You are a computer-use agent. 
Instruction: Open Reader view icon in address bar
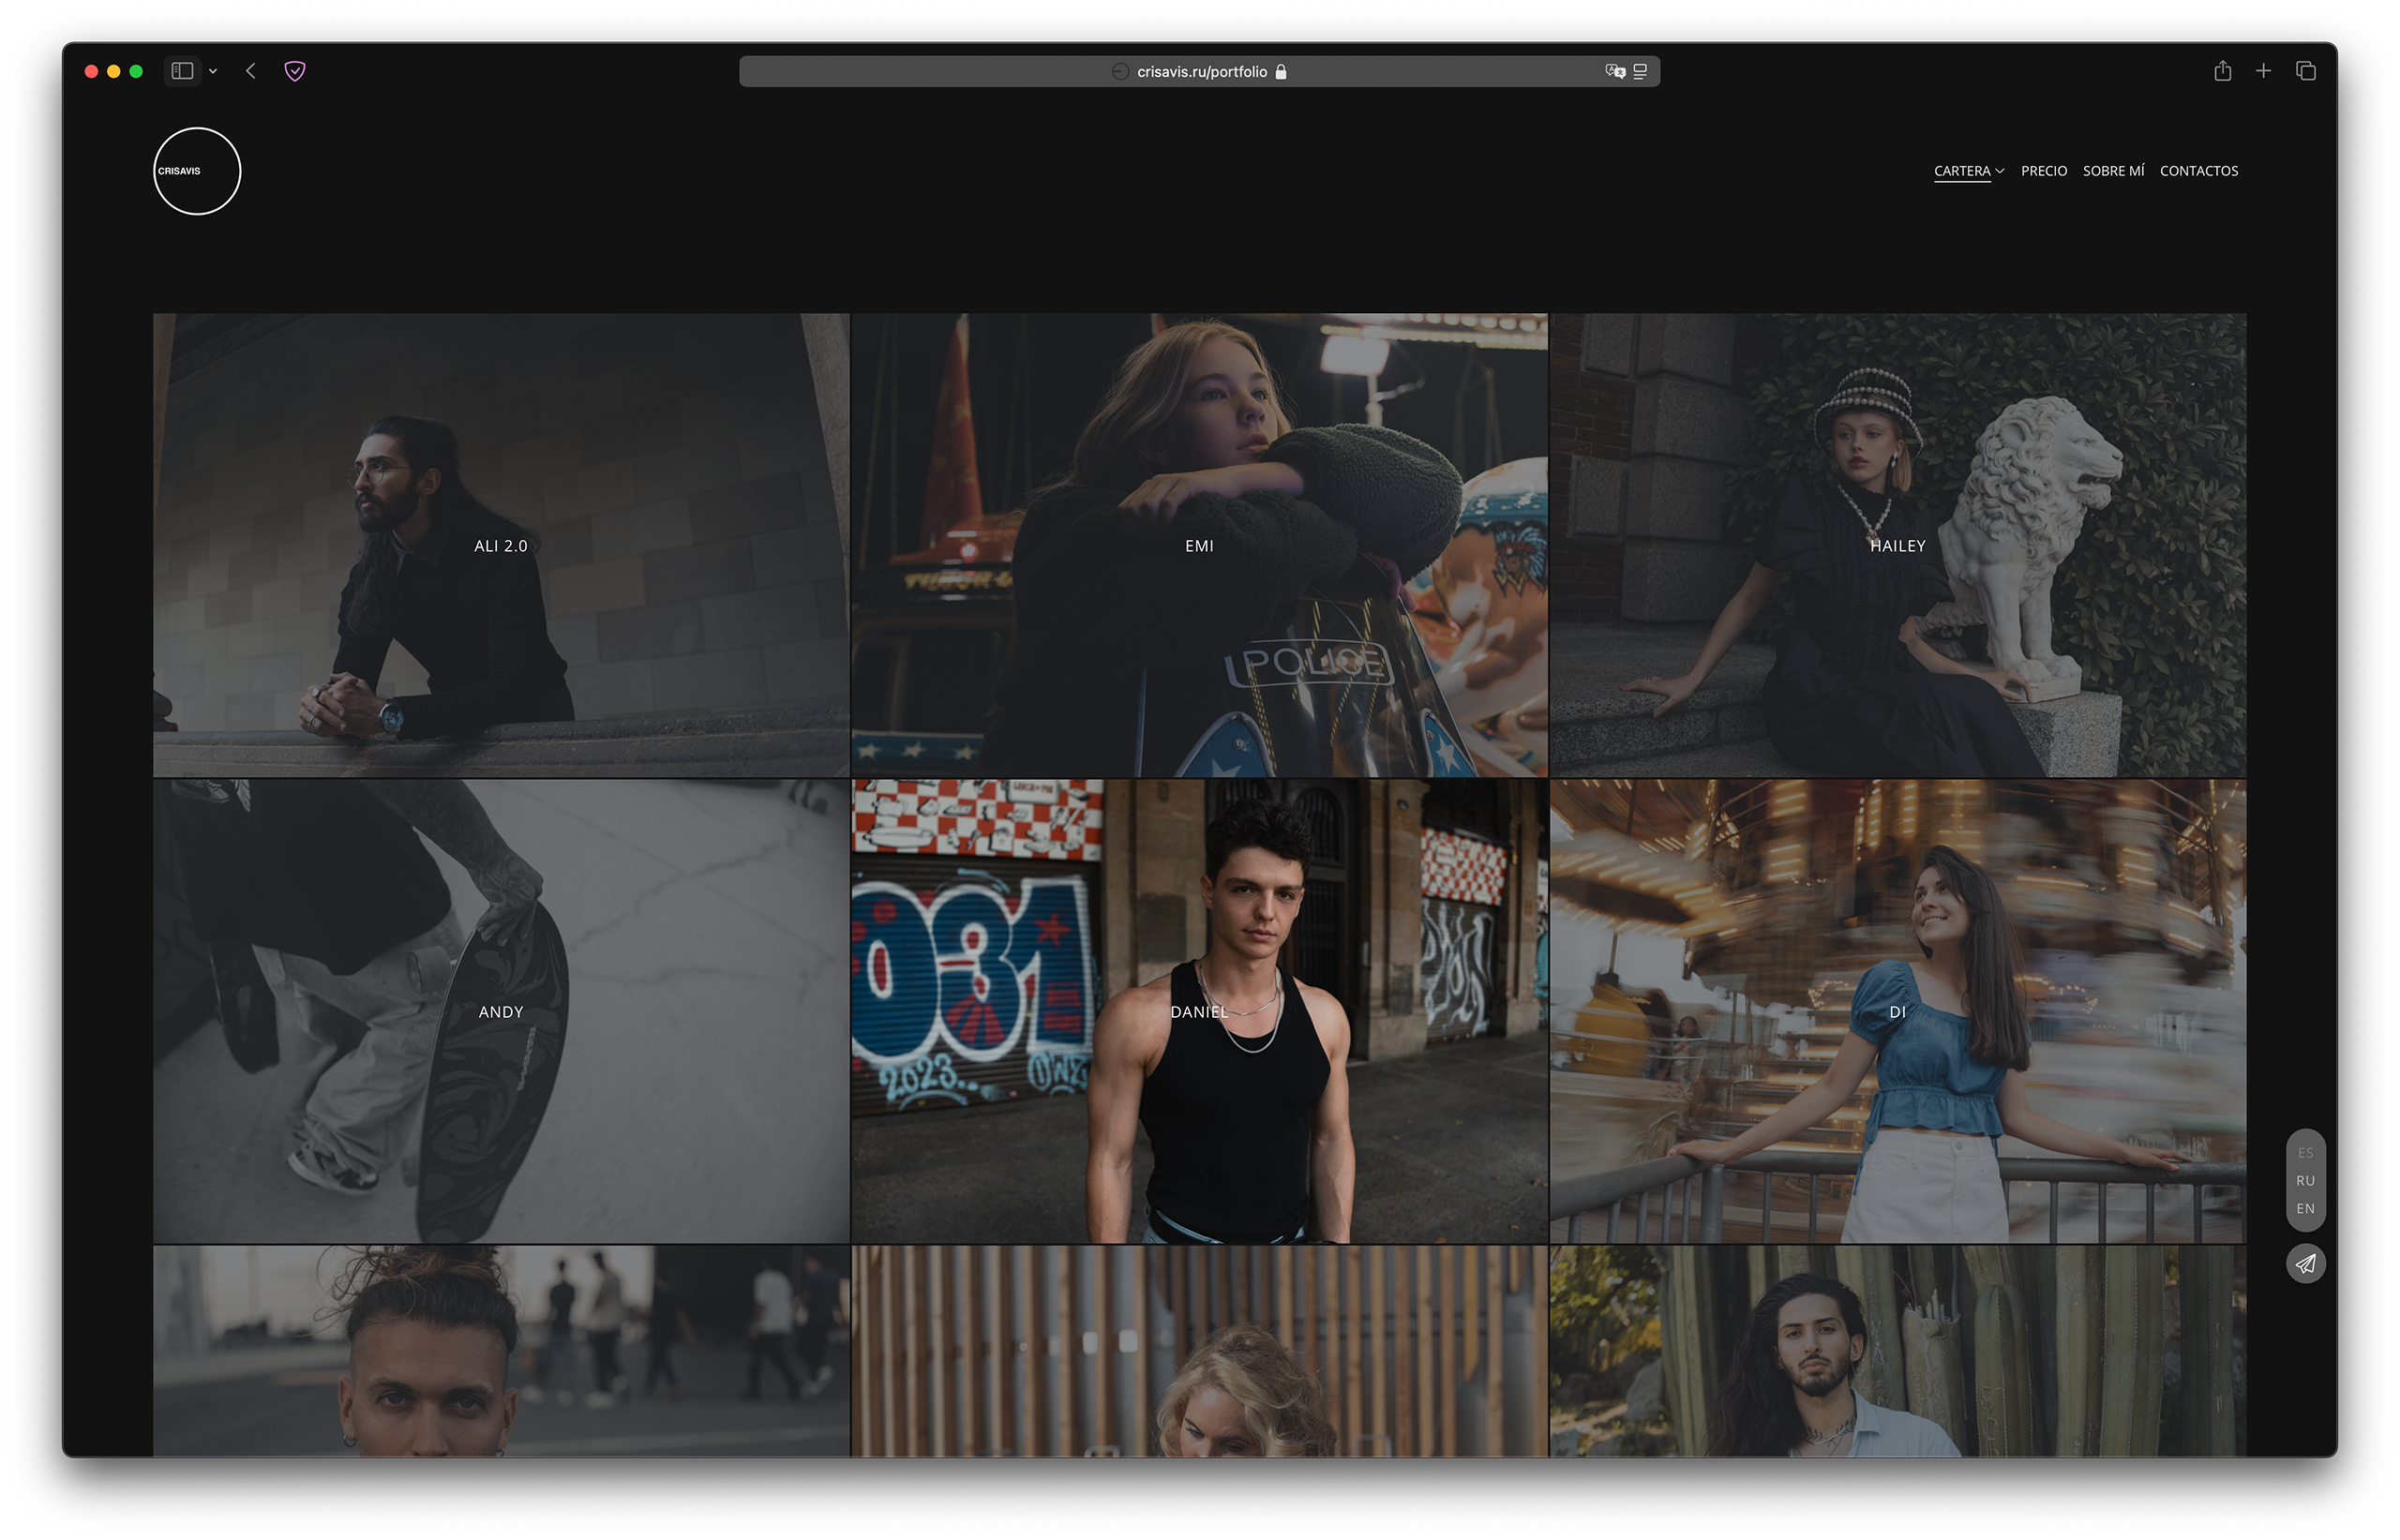[1640, 71]
